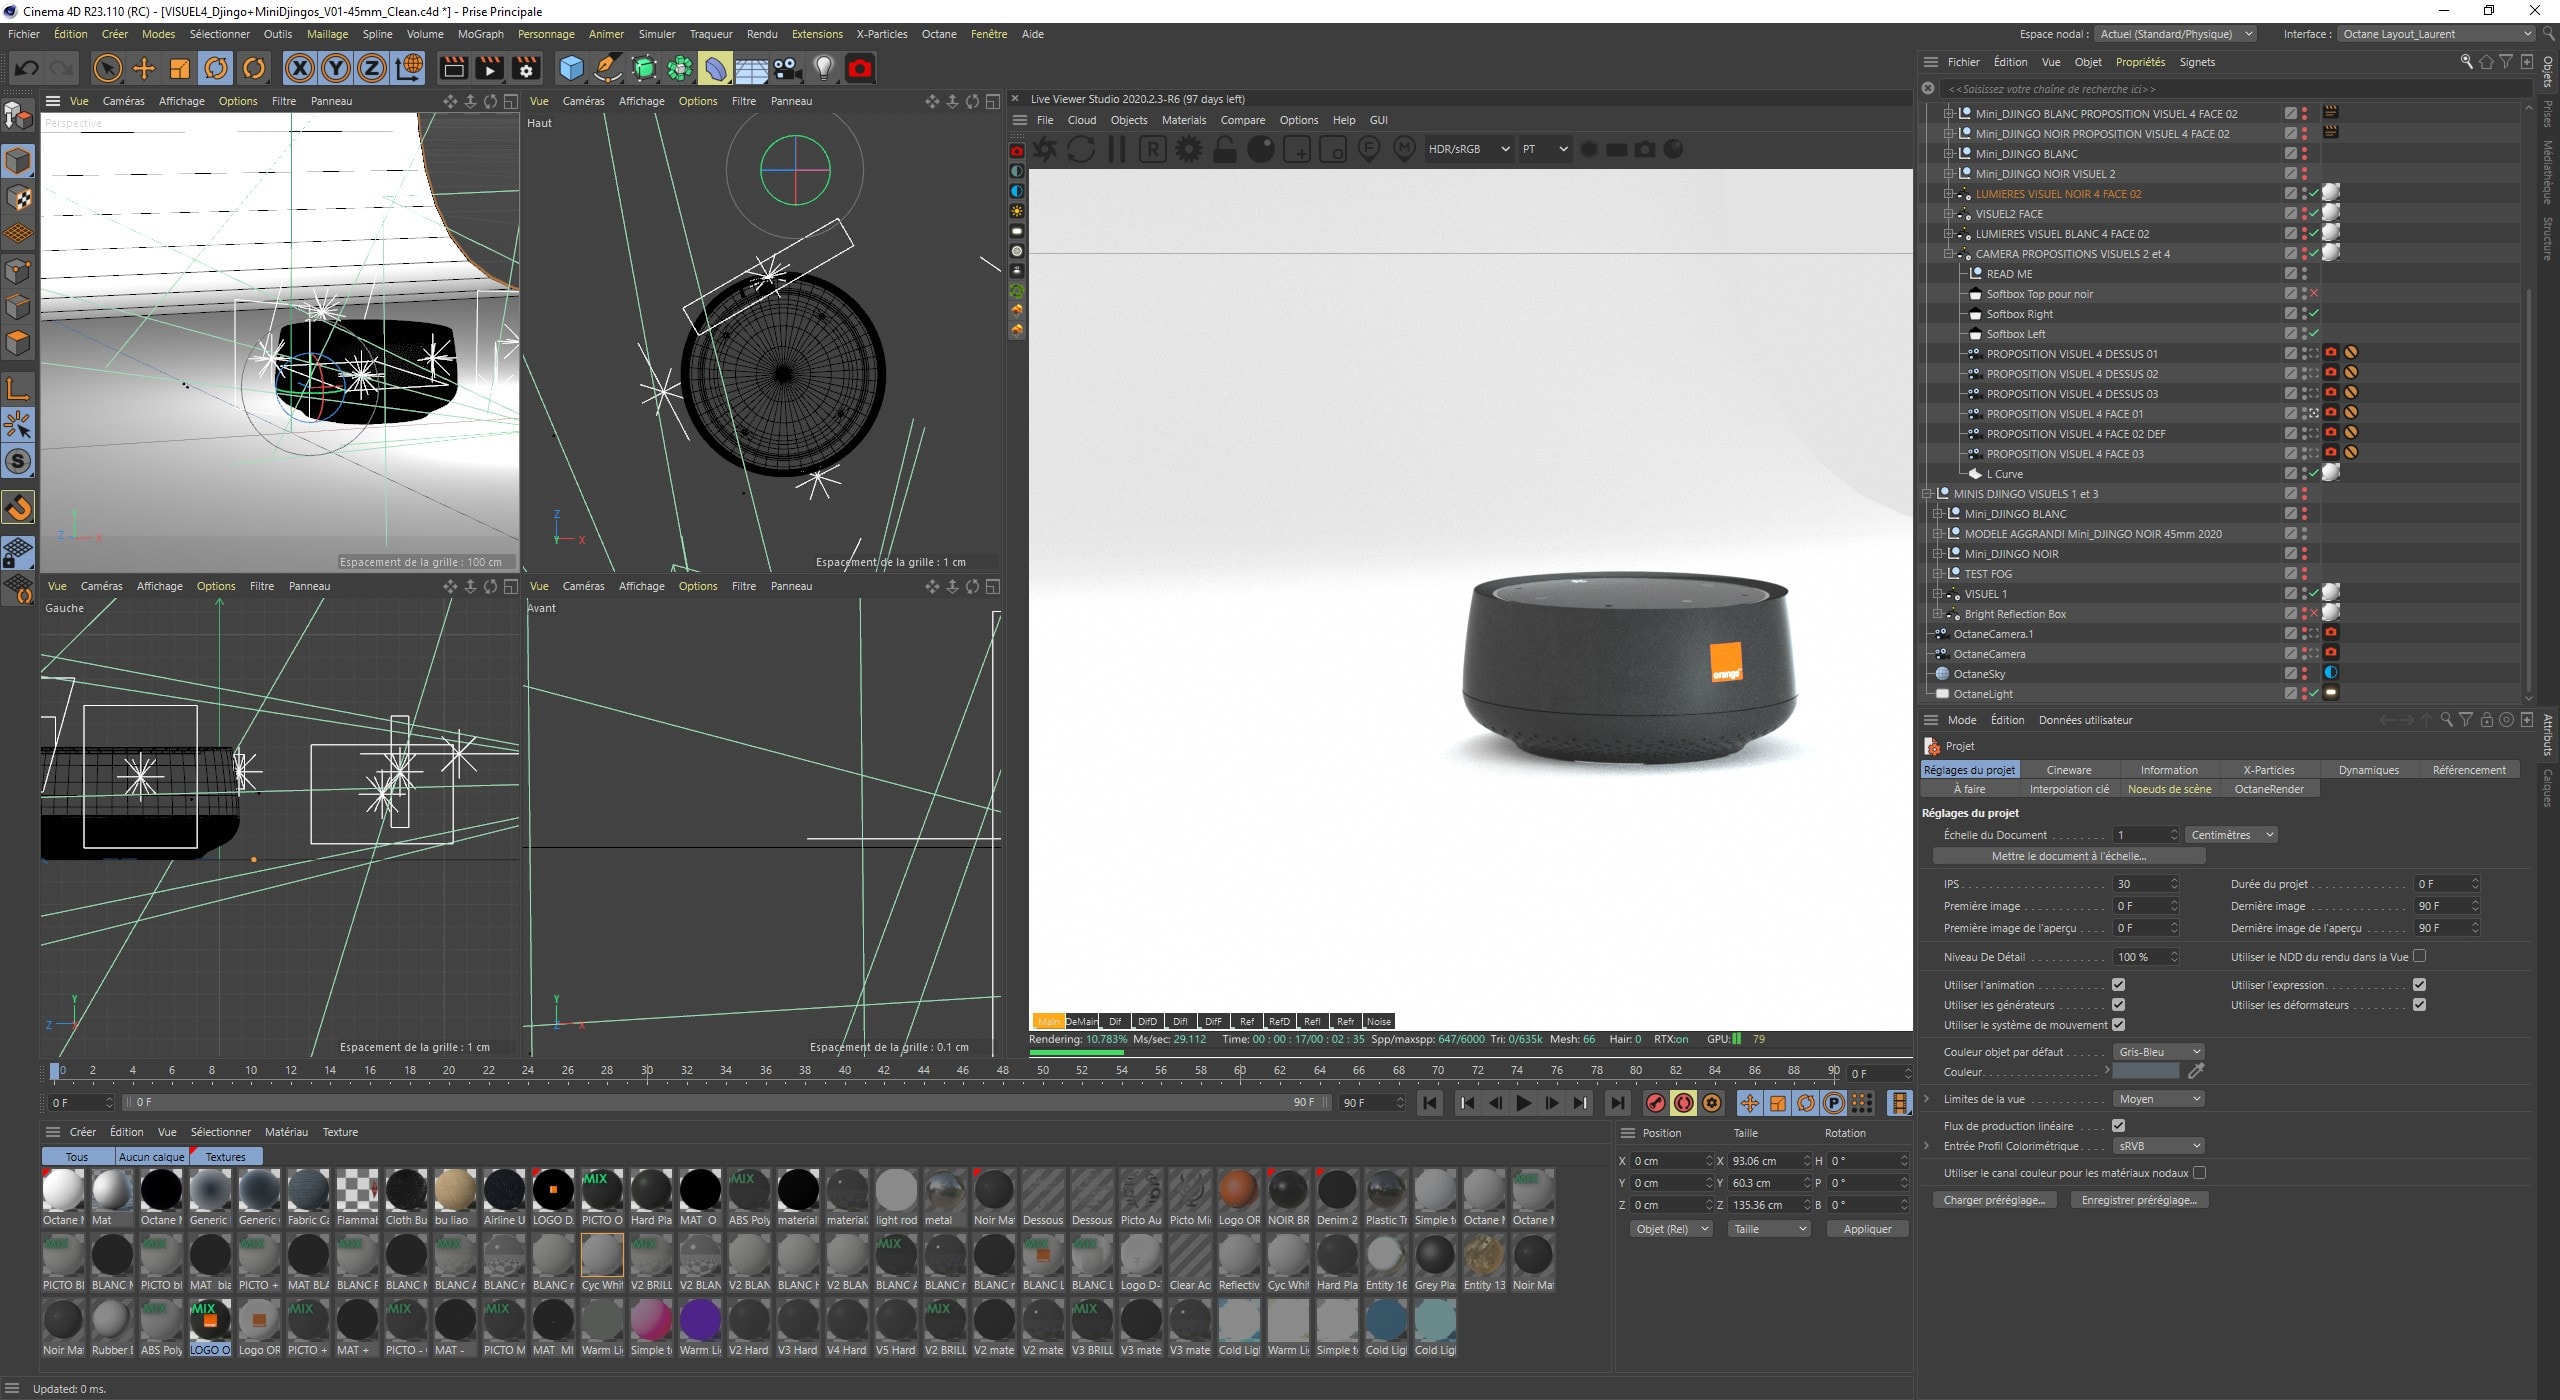Open the Moyen view limits dropdown
Image resolution: width=2560 pixels, height=1400 pixels.
click(2159, 1099)
